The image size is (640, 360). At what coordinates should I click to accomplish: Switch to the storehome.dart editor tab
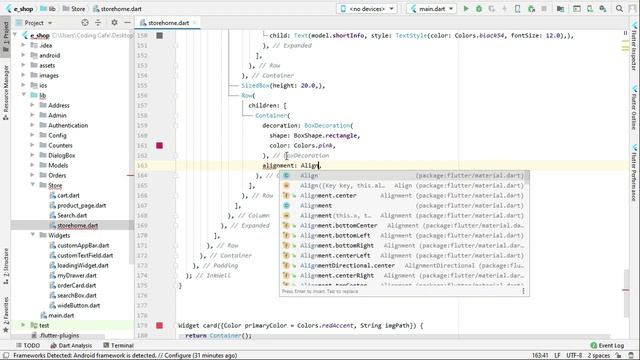coord(168,23)
